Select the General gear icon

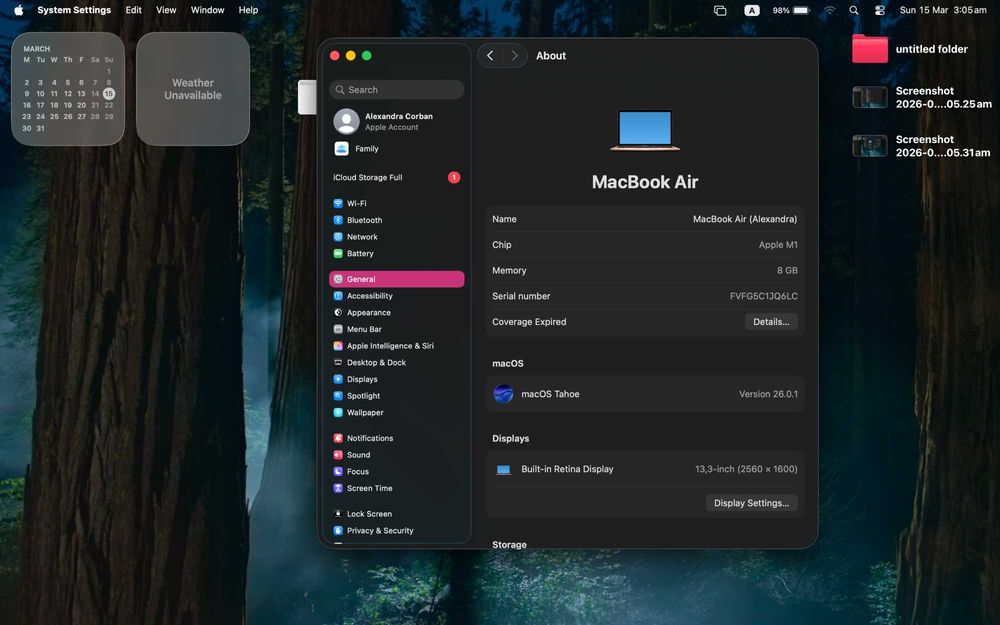(338, 279)
